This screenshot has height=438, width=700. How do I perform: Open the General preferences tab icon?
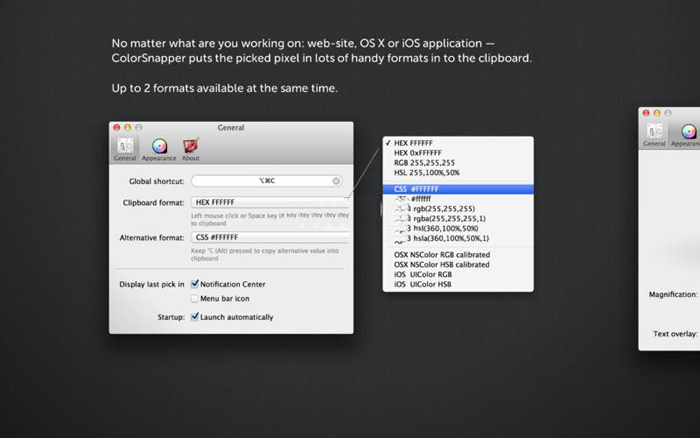click(125, 147)
